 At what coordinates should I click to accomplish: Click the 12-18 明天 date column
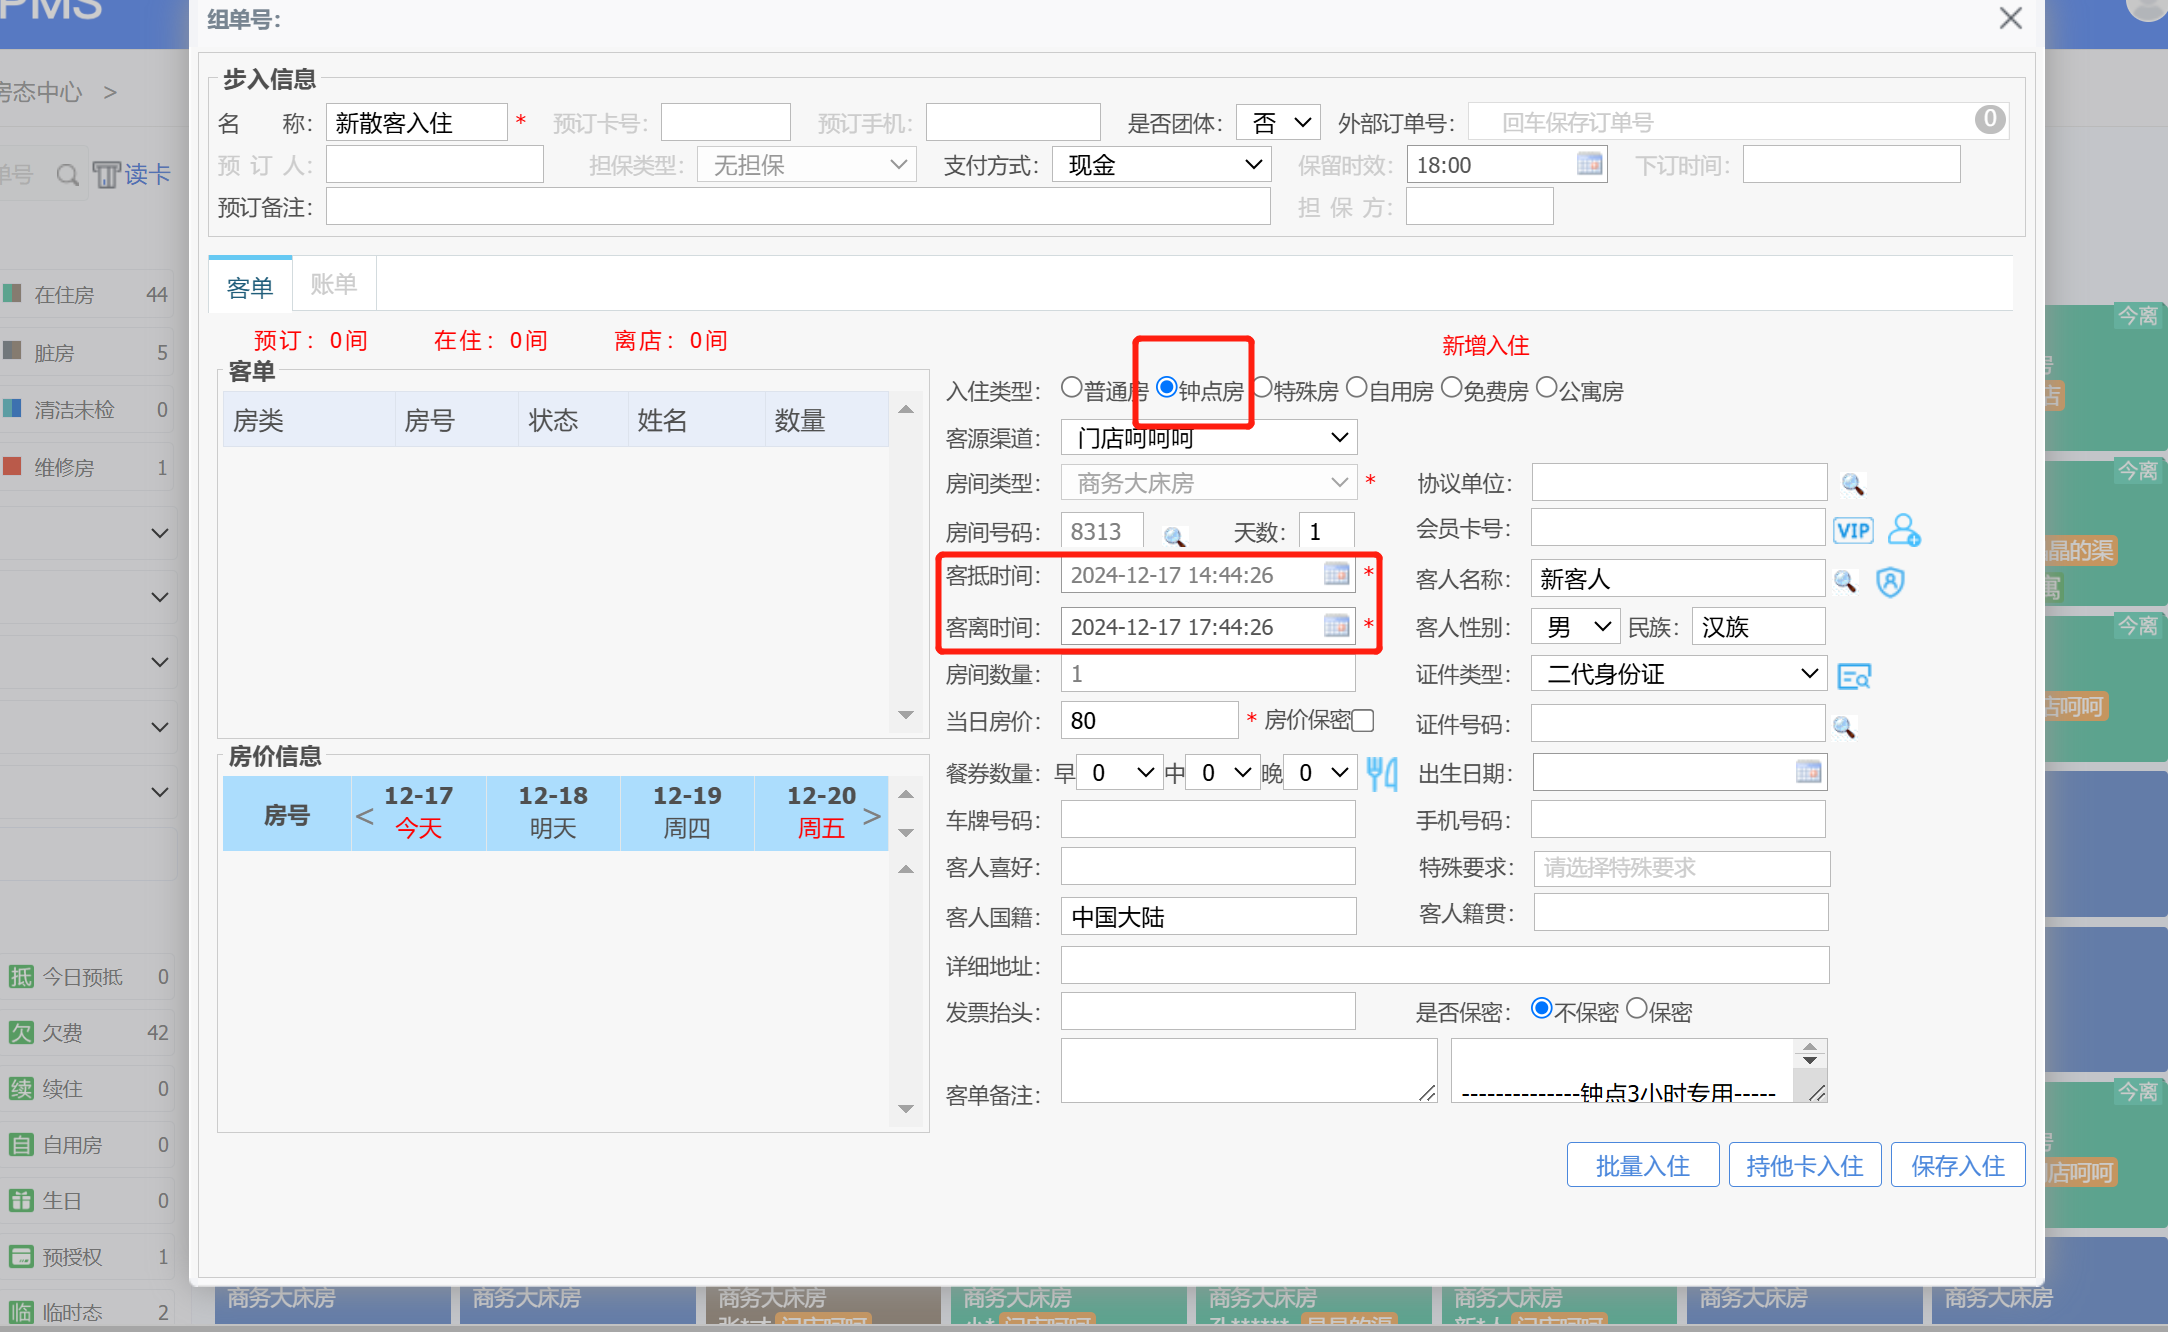click(553, 813)
